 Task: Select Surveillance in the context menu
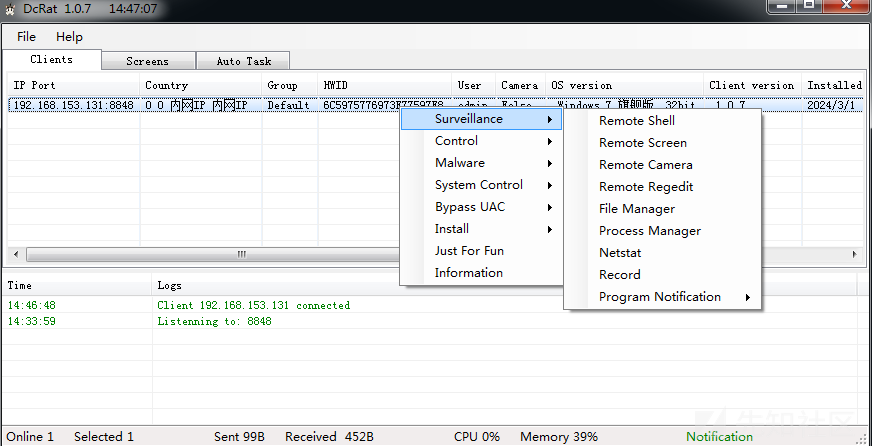(x=481, y=119)
